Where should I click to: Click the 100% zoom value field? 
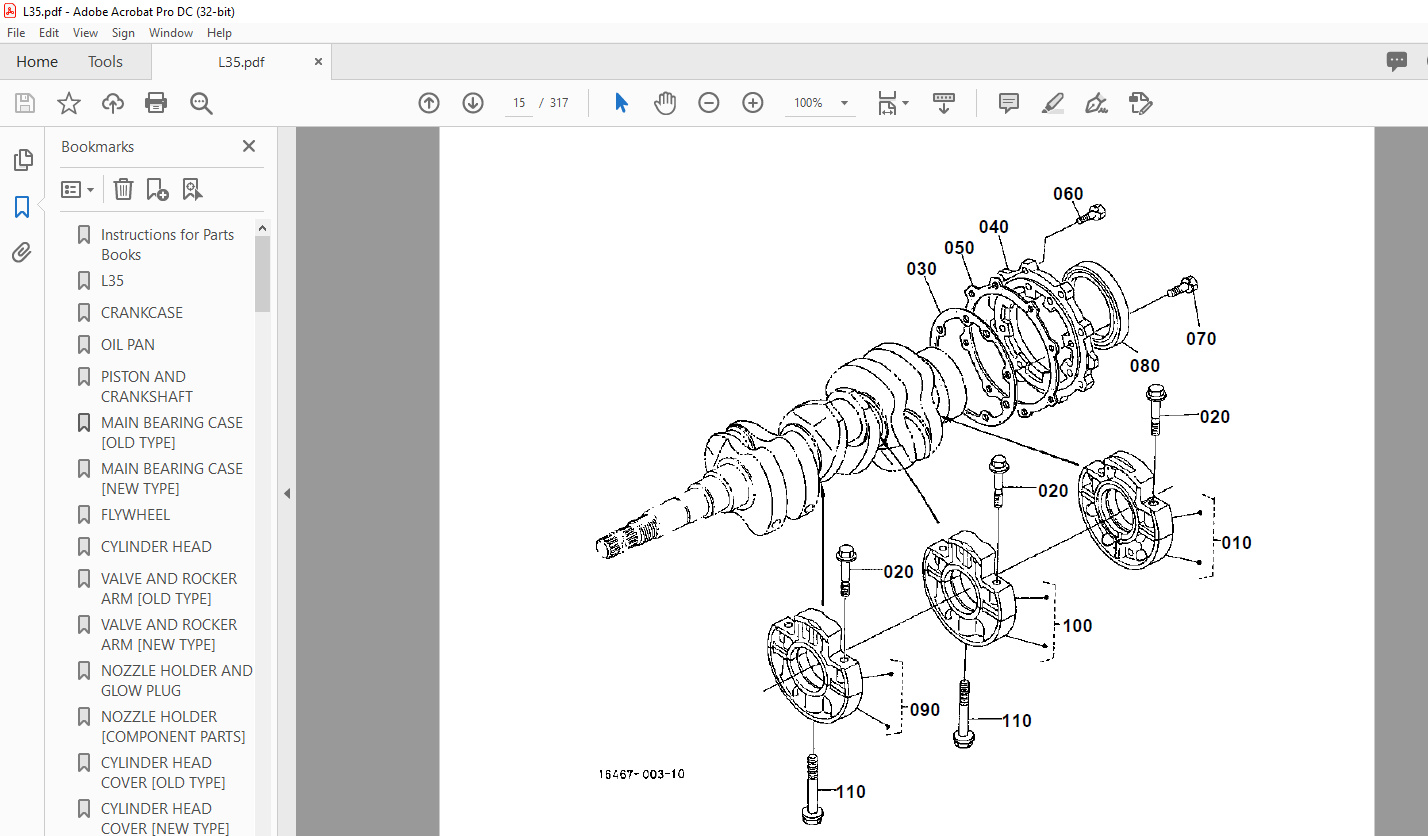point(808,103)
